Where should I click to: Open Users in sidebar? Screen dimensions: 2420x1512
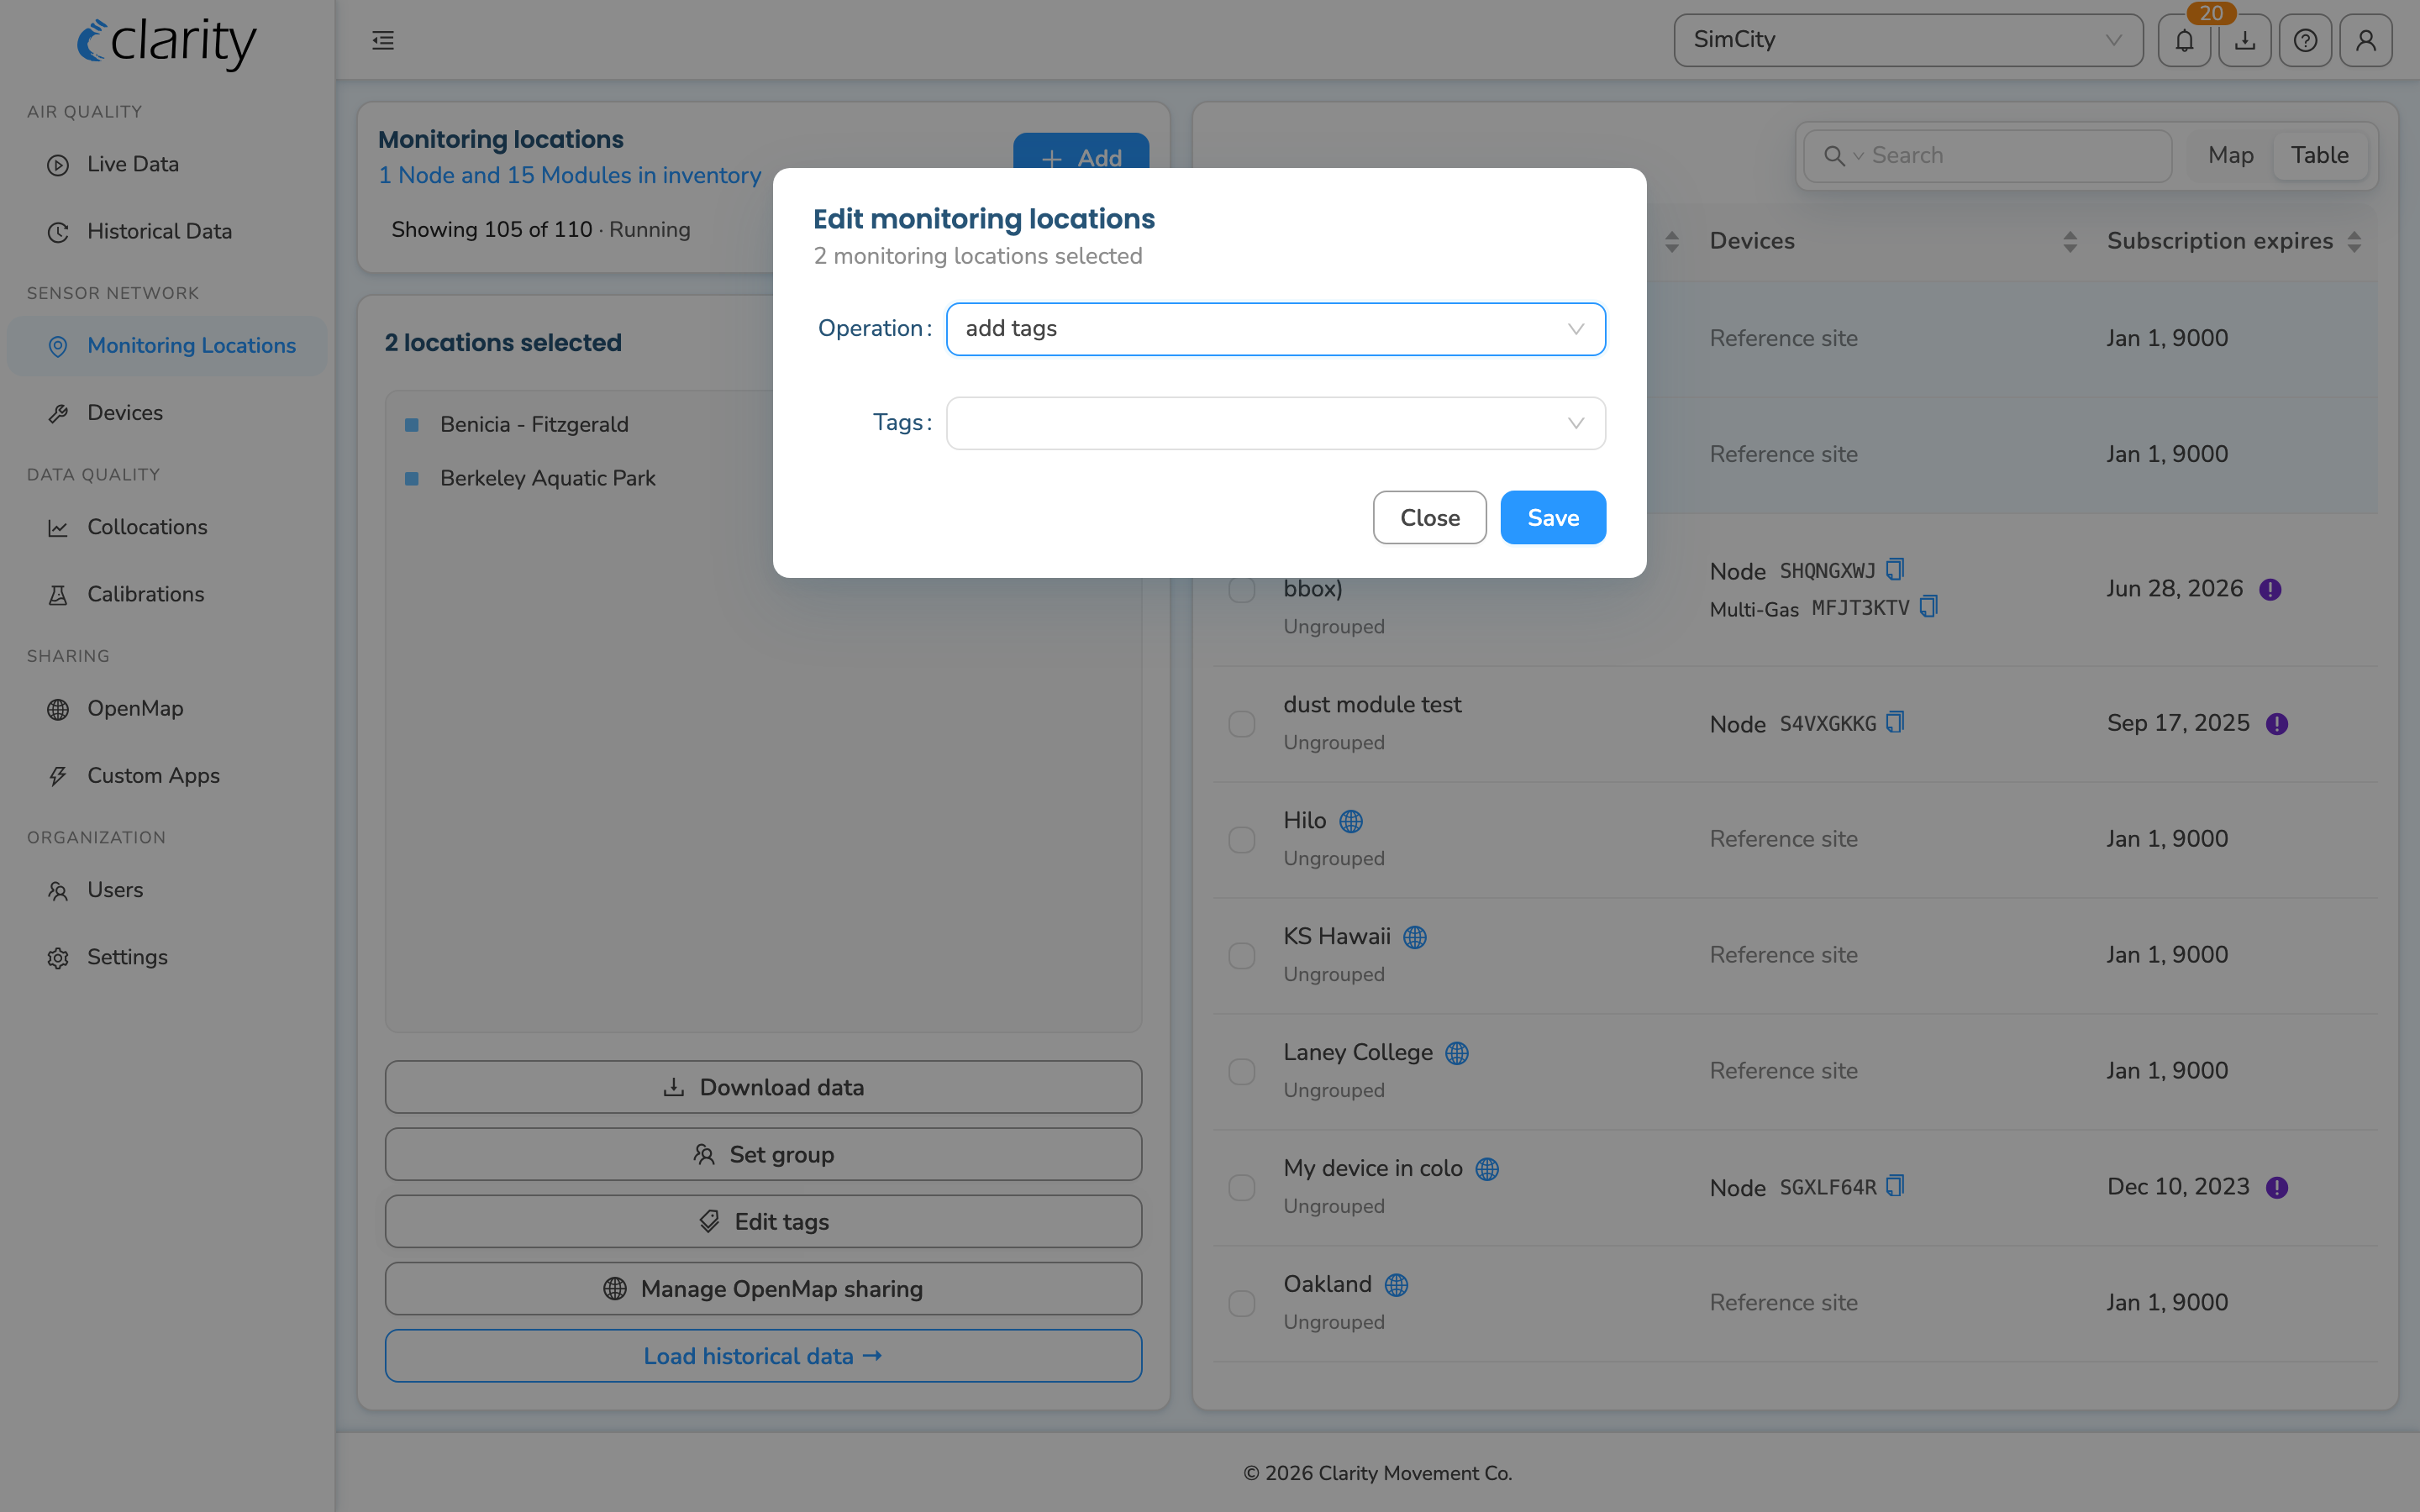click(x=167, y=890)
